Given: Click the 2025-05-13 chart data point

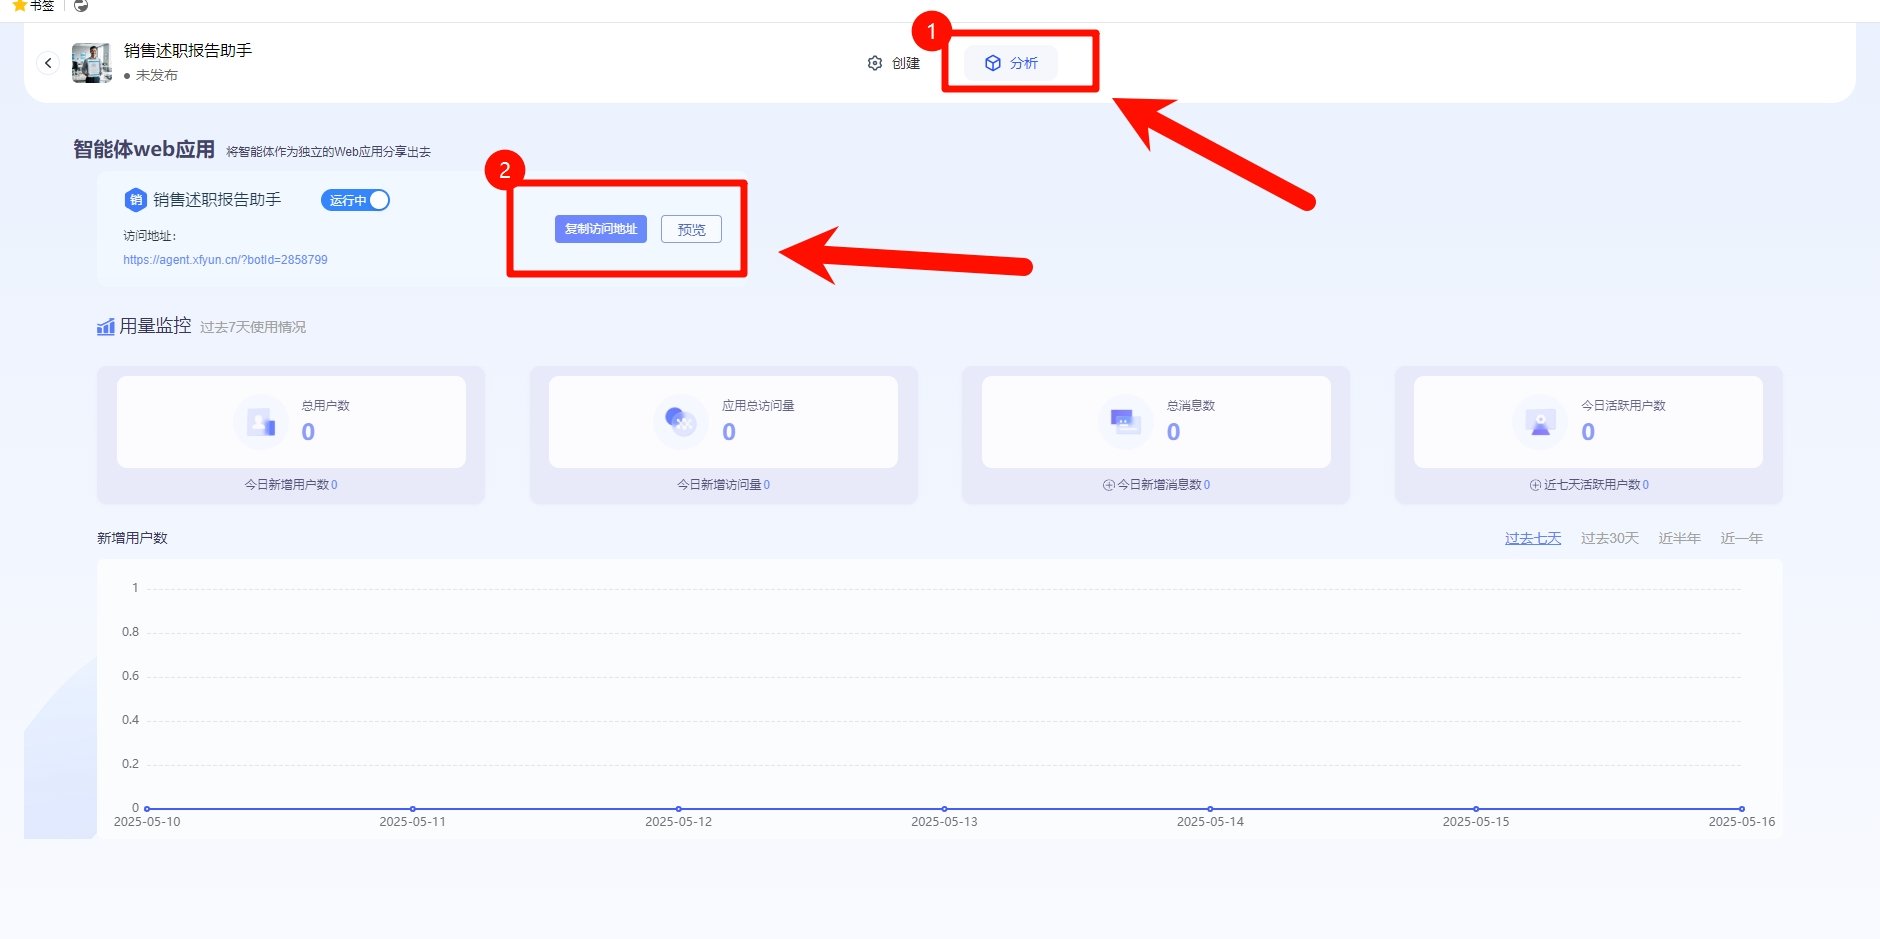Looking at the screenshot, I should click(x=944, y=808).
